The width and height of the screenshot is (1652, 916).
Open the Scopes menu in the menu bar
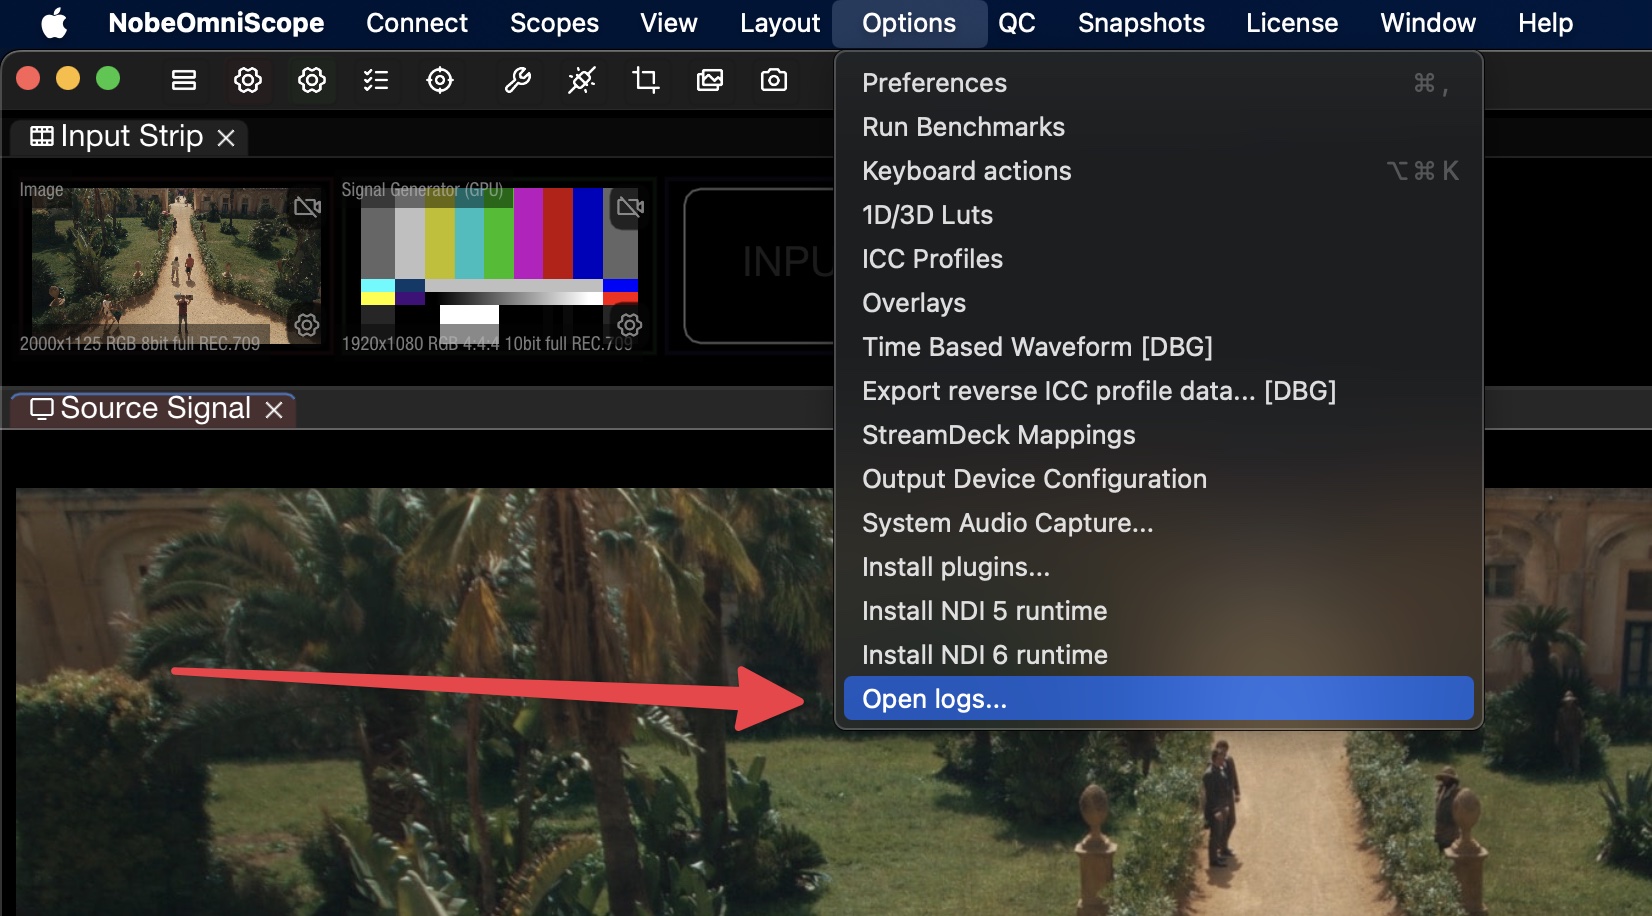[554, 23]
